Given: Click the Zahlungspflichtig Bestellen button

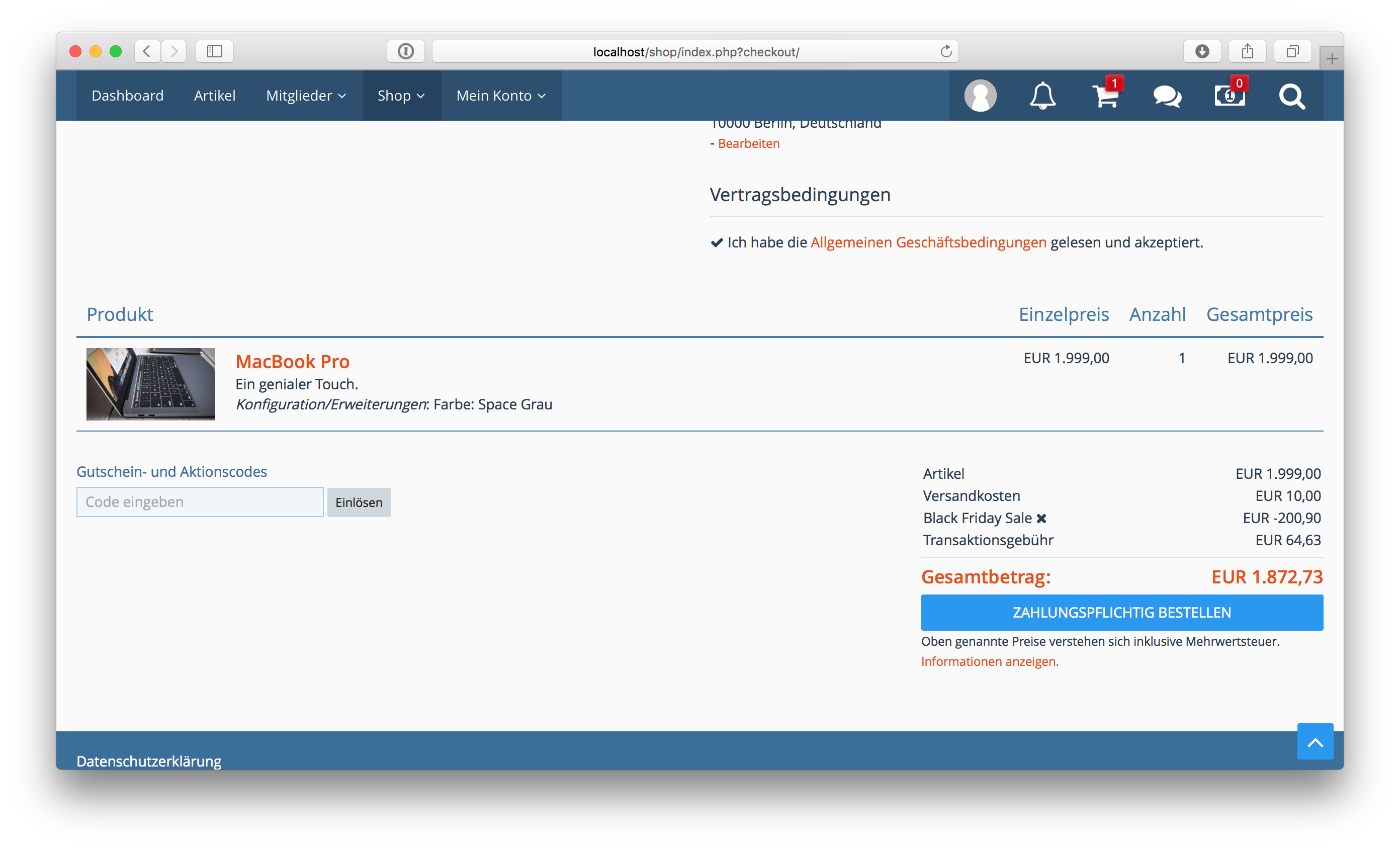Looking at the screenshot, I should pos(1121,612).
